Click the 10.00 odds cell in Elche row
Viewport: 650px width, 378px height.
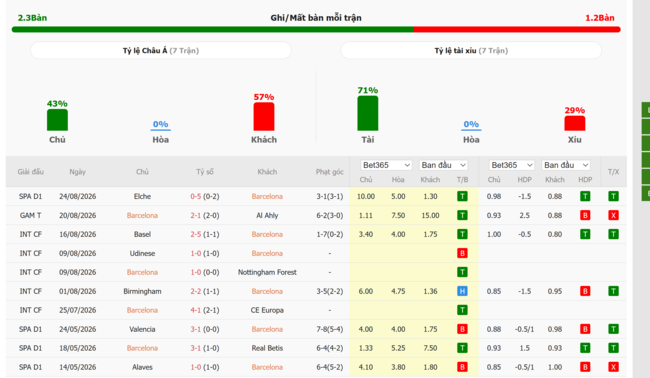[366, 196]
